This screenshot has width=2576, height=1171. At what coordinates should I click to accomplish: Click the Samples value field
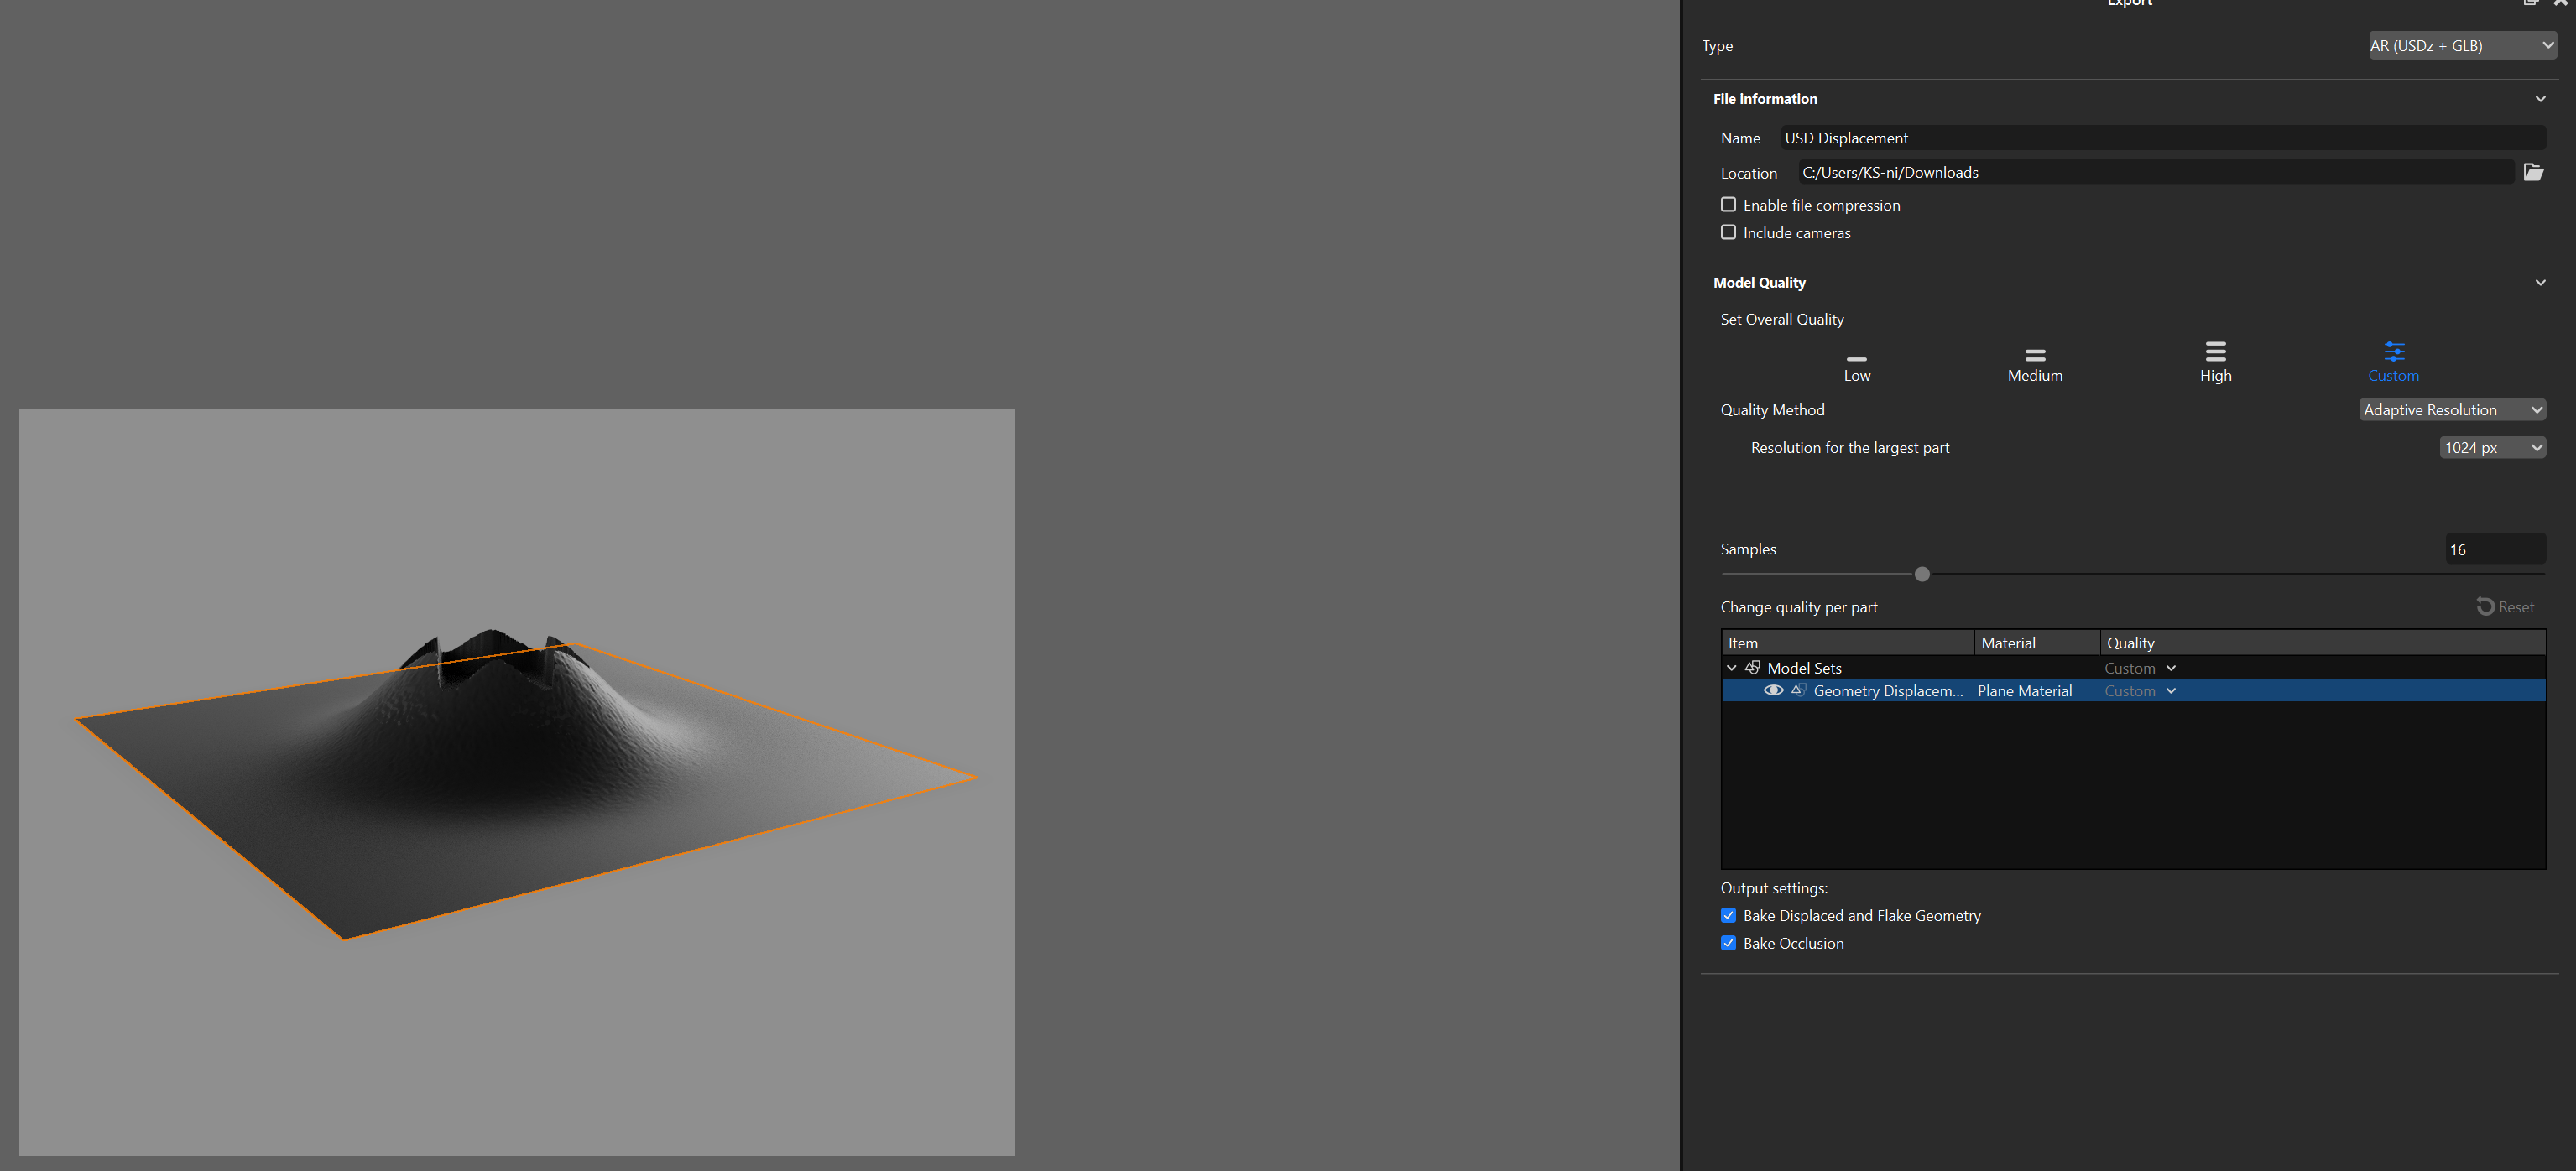coord(2495,549)
